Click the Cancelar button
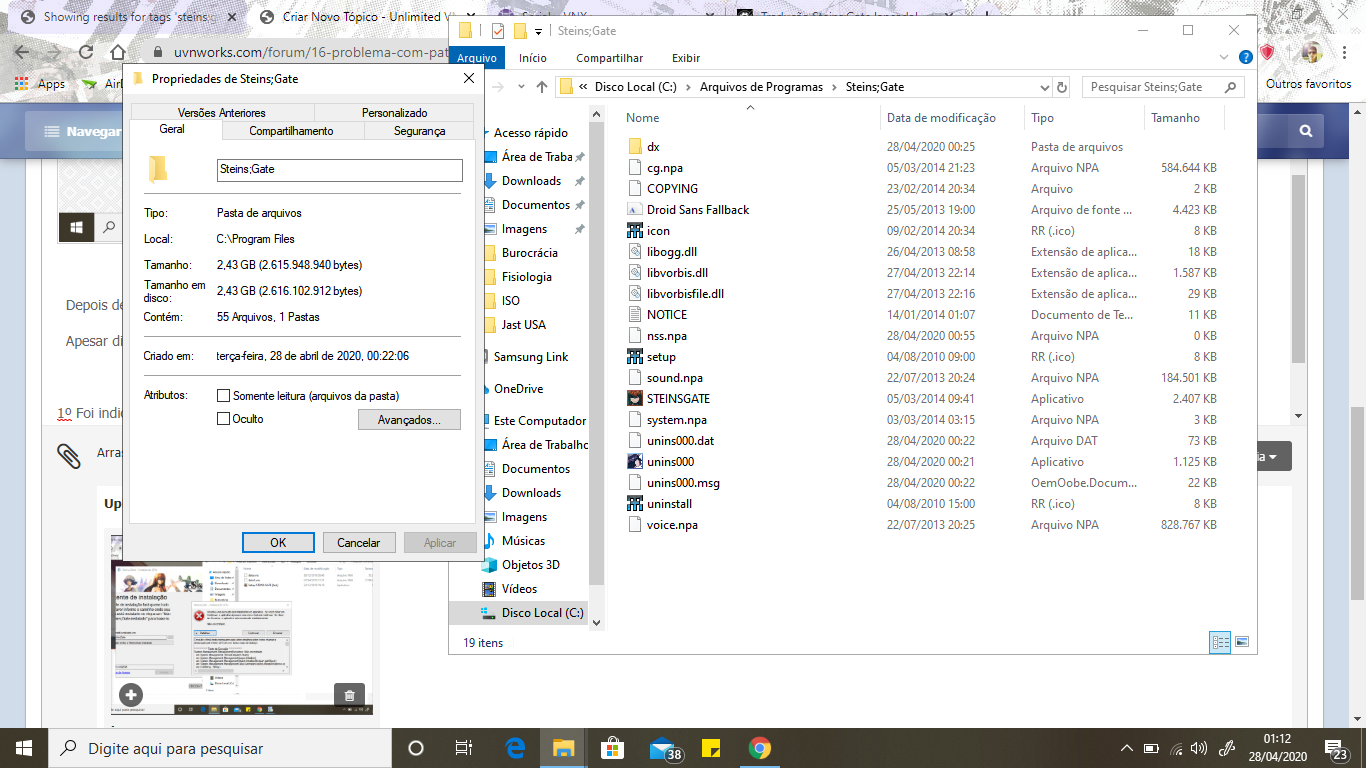 click(359, 542)
